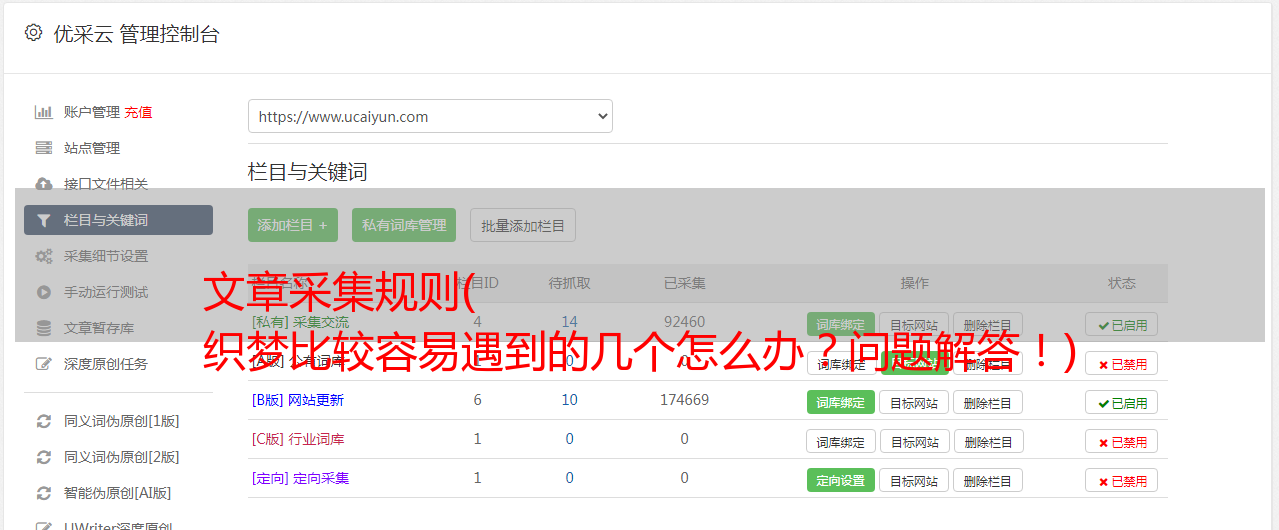1279x530 pixels.
Task: Open the [定向] 定向采集 column link
Action: [301, 478]
